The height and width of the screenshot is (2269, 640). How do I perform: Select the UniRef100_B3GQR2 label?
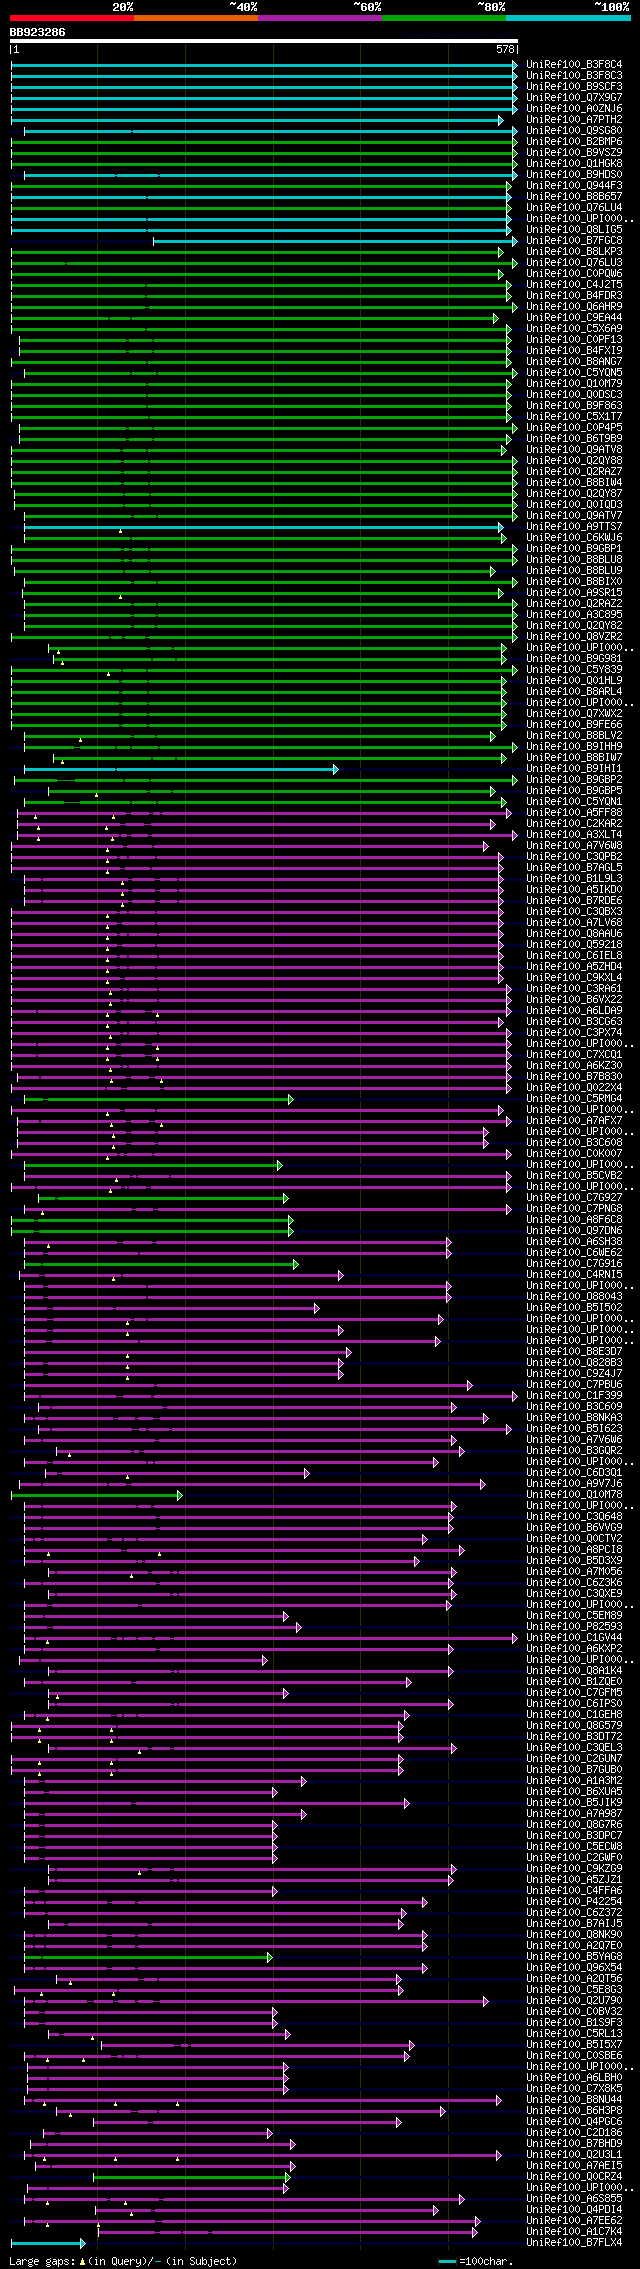pyautogui.click(x=574, y=1450)
